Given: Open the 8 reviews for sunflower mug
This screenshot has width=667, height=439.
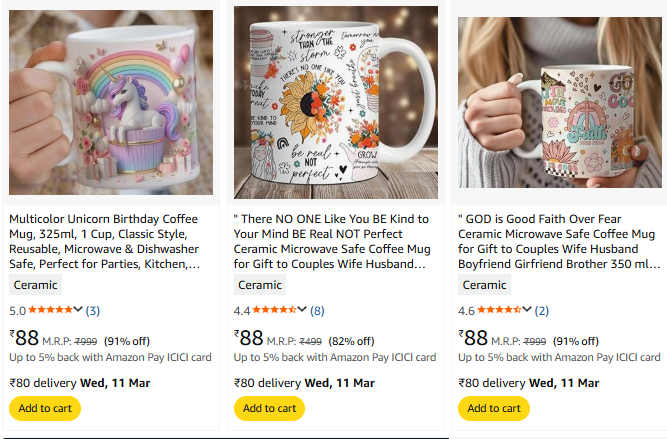Looking at the screenshot, I should (317, 311).
